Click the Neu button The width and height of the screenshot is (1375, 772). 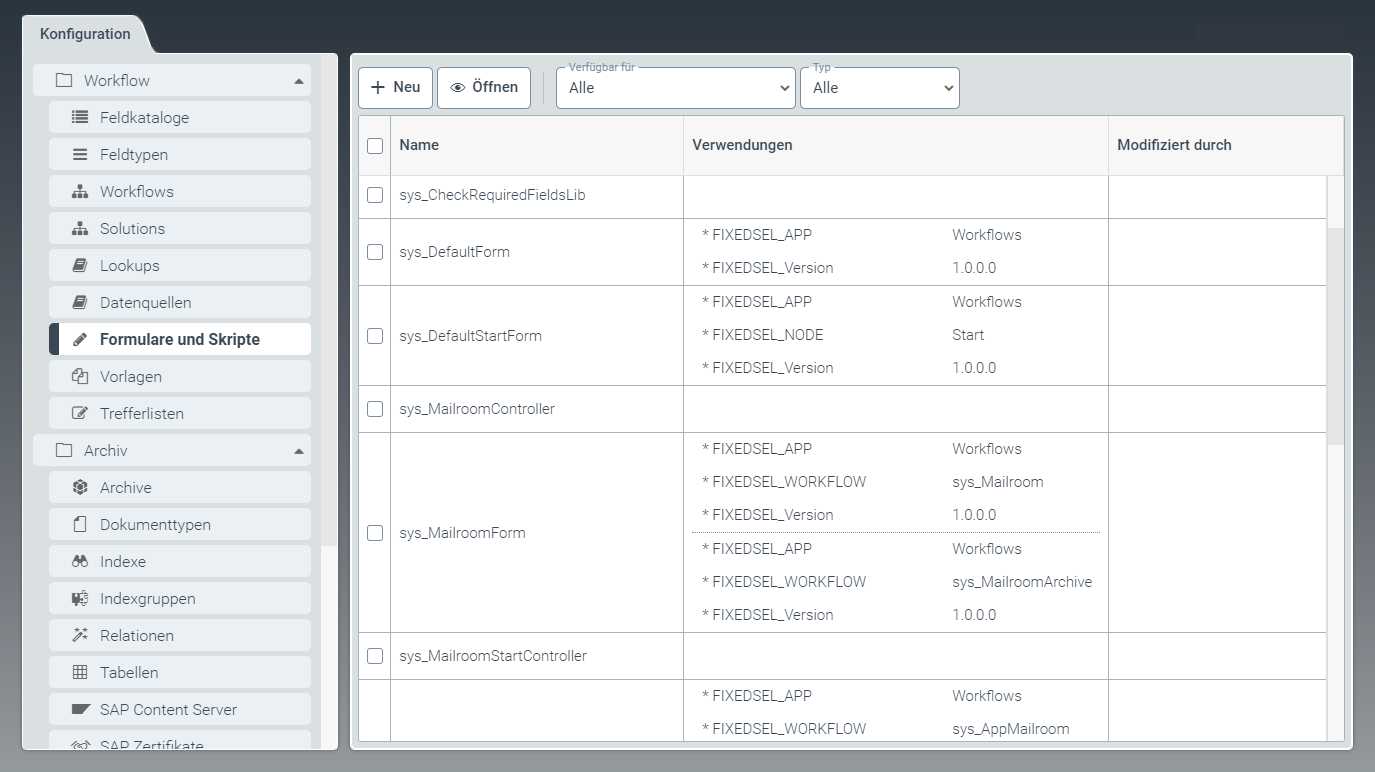(395, 88)
